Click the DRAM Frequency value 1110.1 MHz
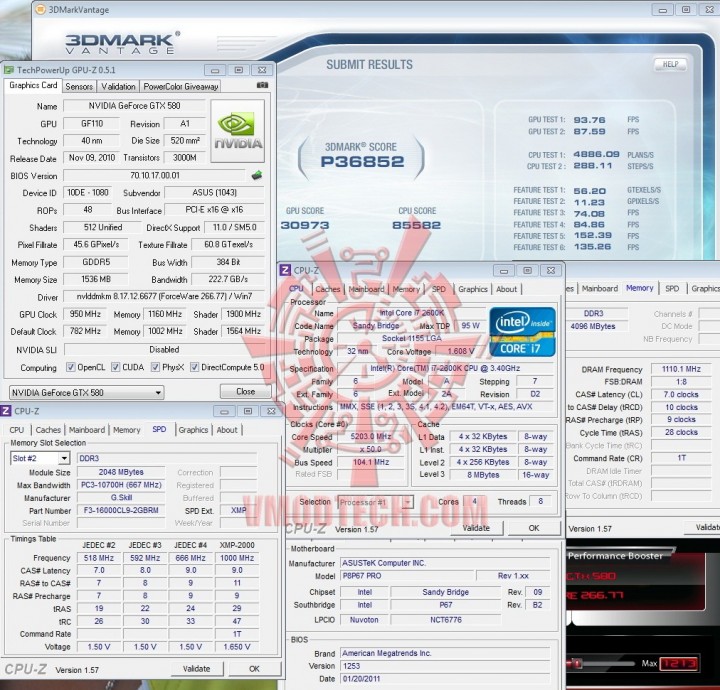Image resolution: width=720 pixels, height=690 pixels. (681, 369)
